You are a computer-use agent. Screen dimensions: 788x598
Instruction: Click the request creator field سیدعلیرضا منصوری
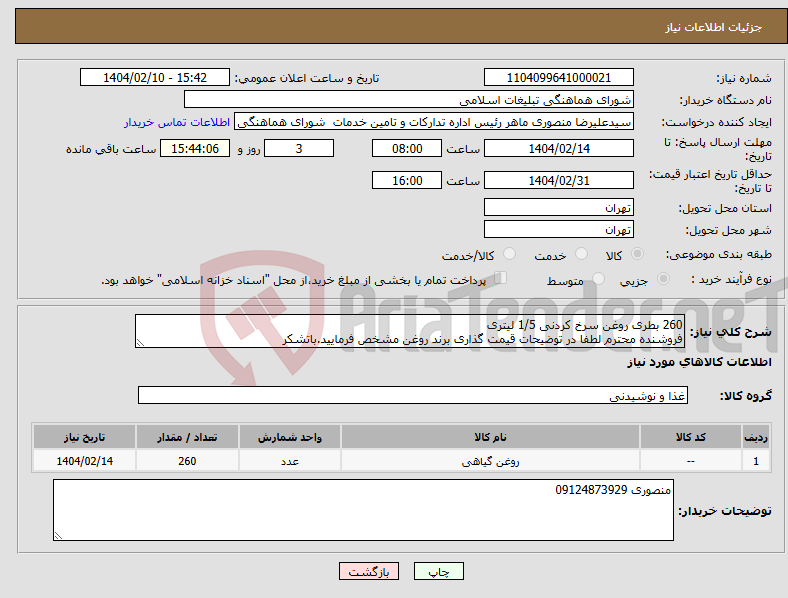click(x=434, y=122)
